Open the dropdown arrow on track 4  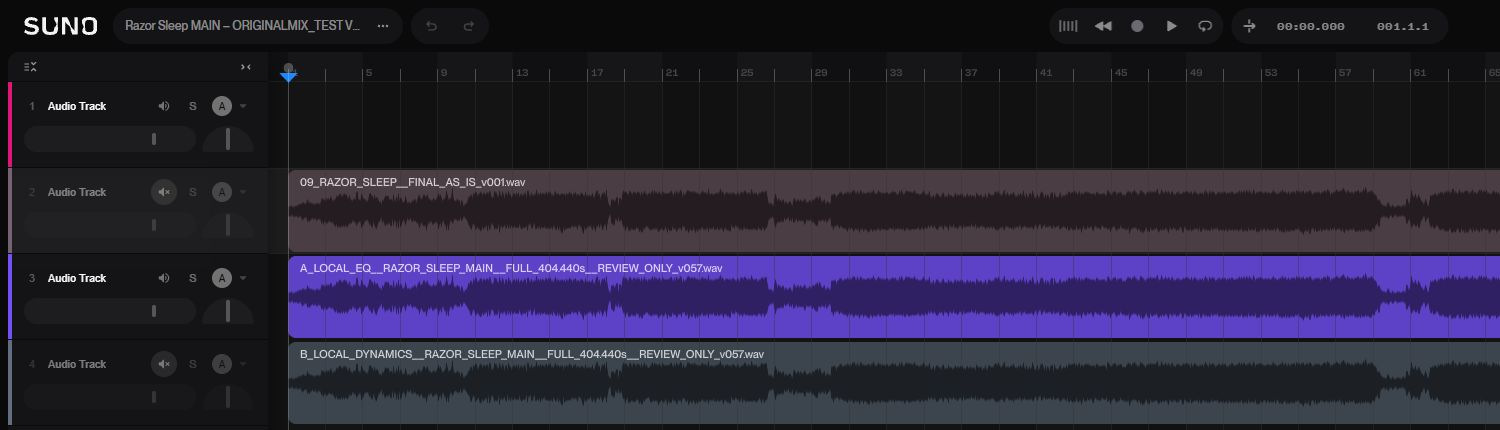point(242,364)
